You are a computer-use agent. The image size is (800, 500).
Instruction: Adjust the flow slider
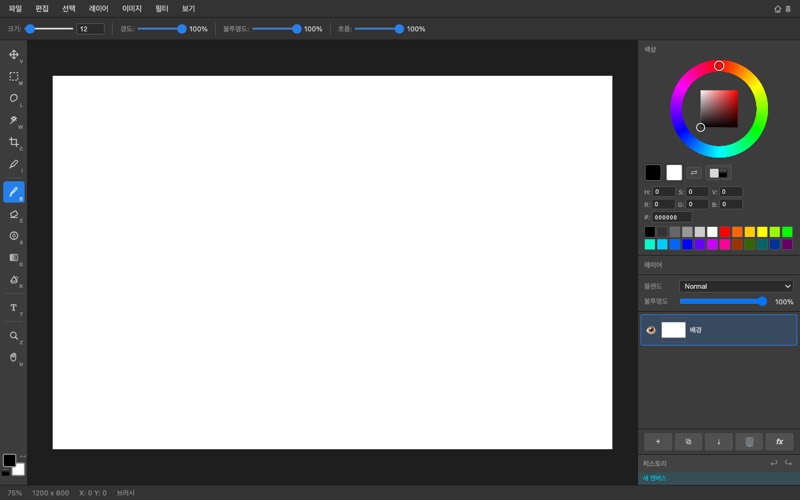click(x=379, y=29)
